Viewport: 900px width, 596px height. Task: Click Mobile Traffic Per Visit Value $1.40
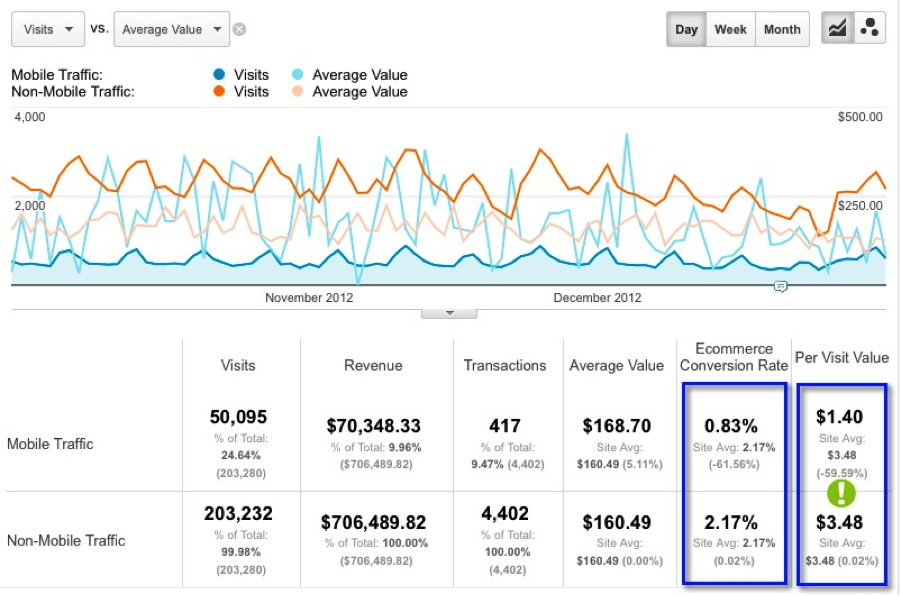[x=839, y=417]
